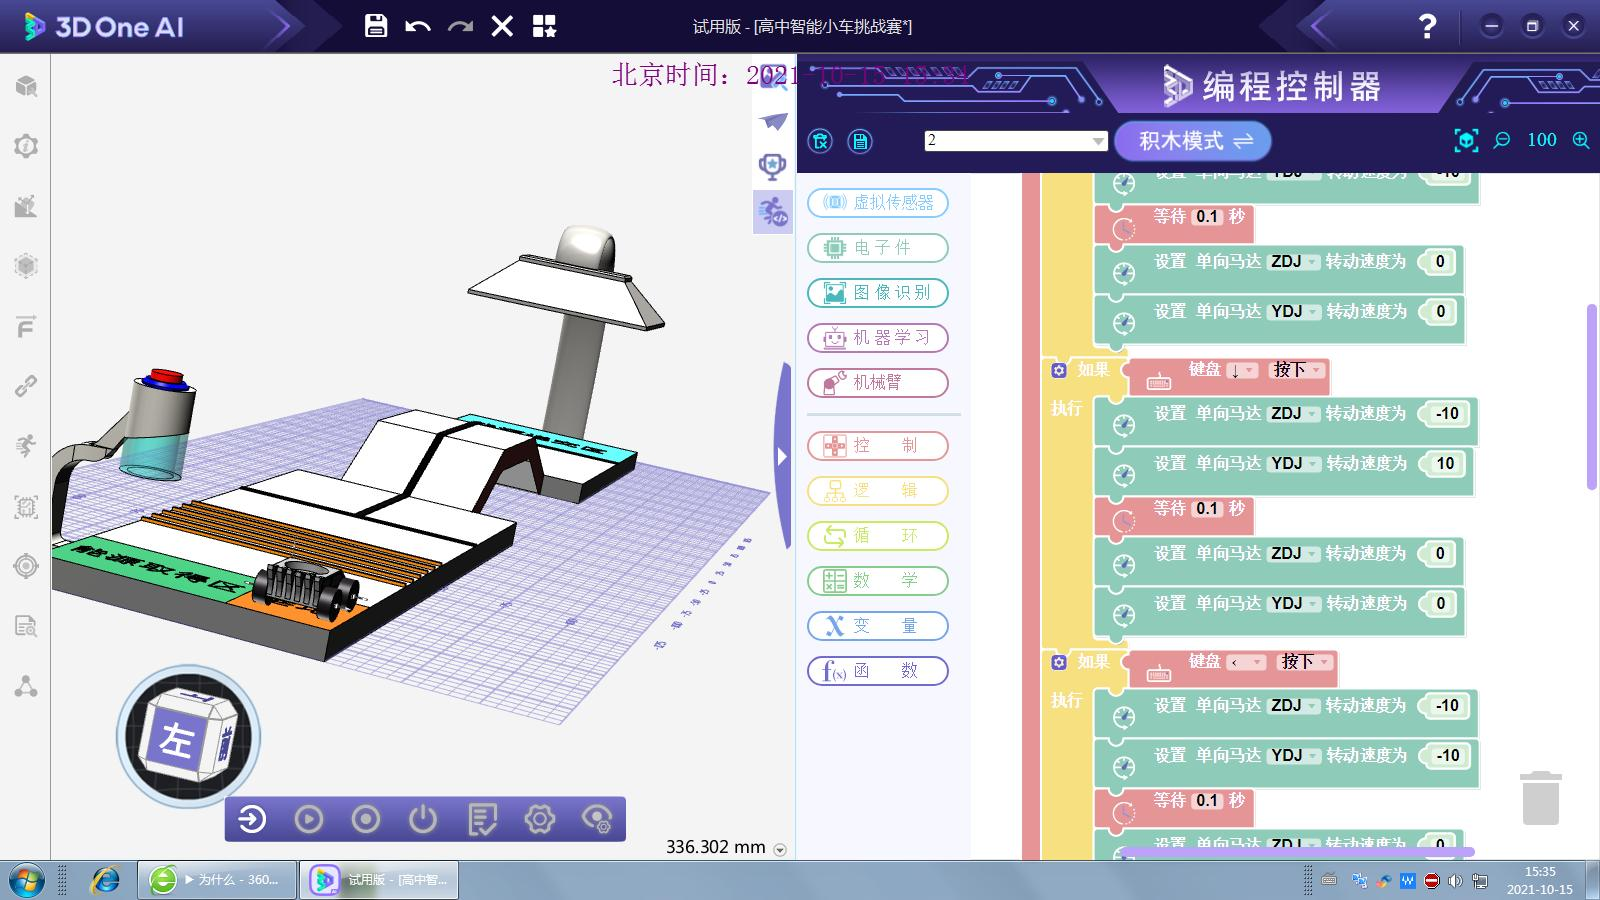
Task: Open the 虚拟传感器 block category
Action: point(877,203)
